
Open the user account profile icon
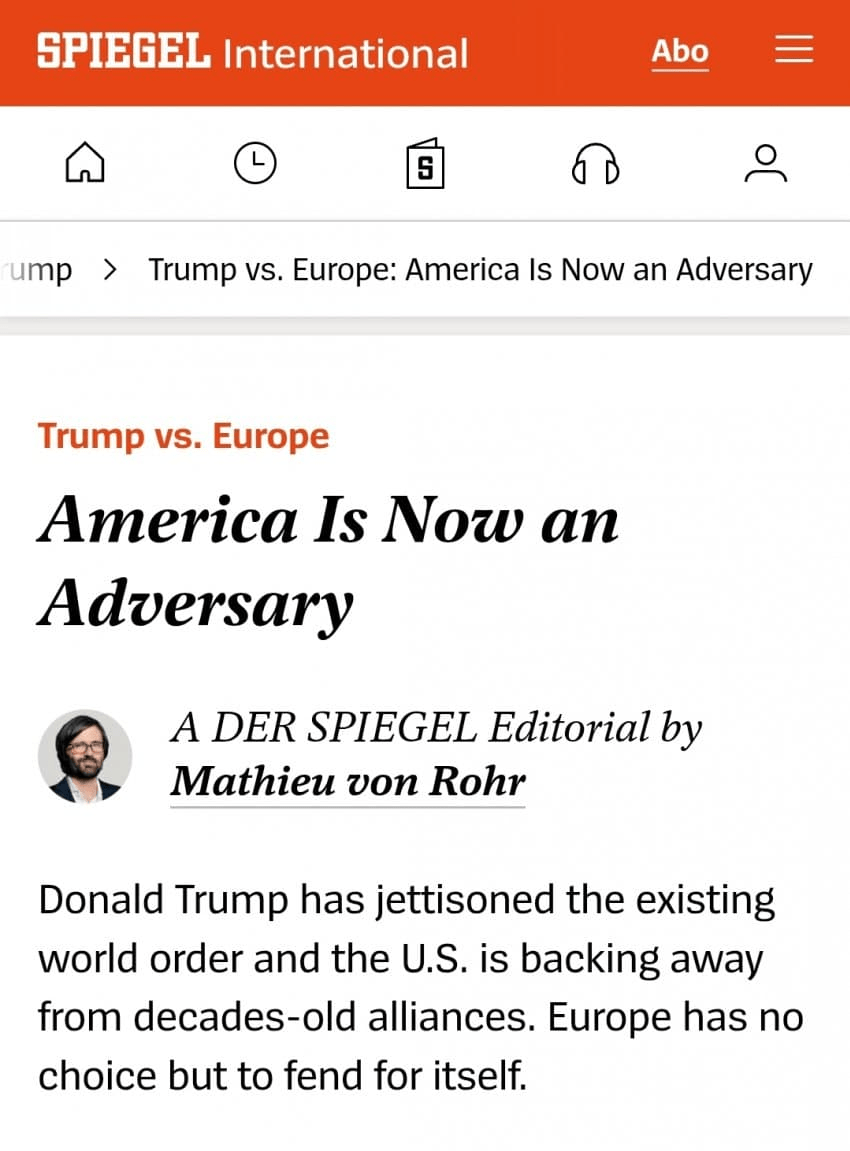(x=766, y=163)
